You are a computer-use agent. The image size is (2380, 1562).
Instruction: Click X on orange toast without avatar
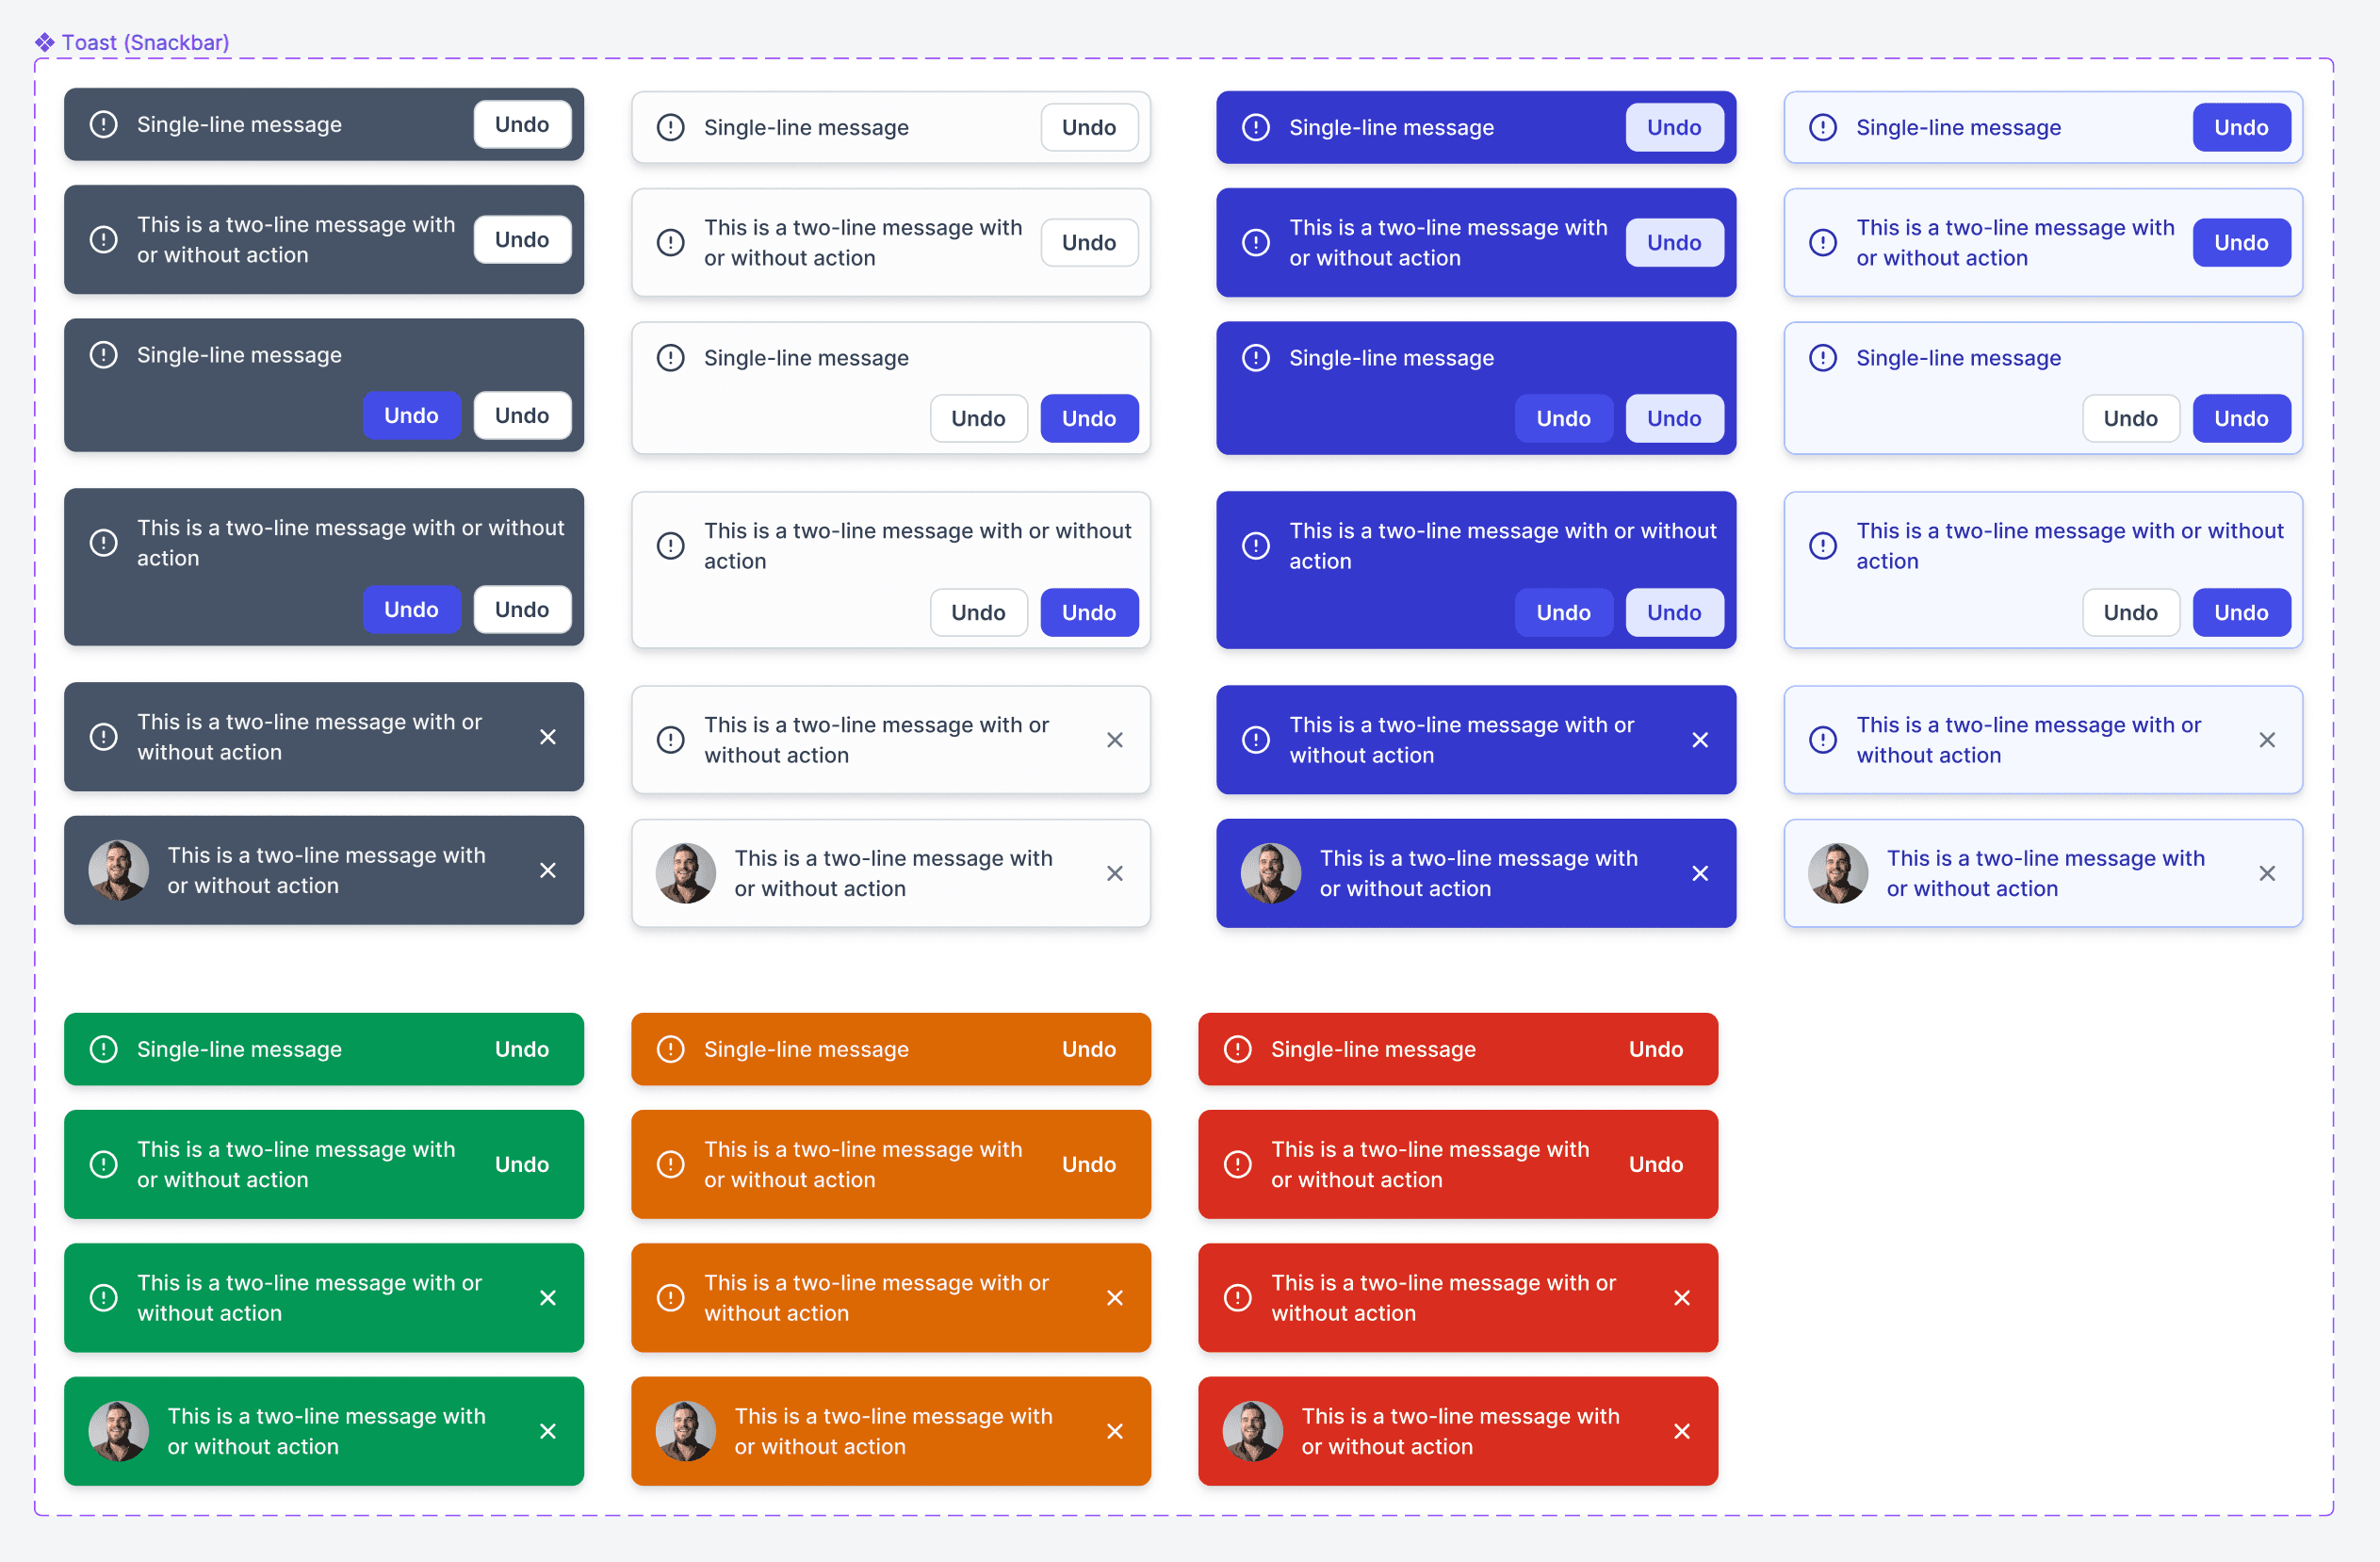click(1115, 1298)
